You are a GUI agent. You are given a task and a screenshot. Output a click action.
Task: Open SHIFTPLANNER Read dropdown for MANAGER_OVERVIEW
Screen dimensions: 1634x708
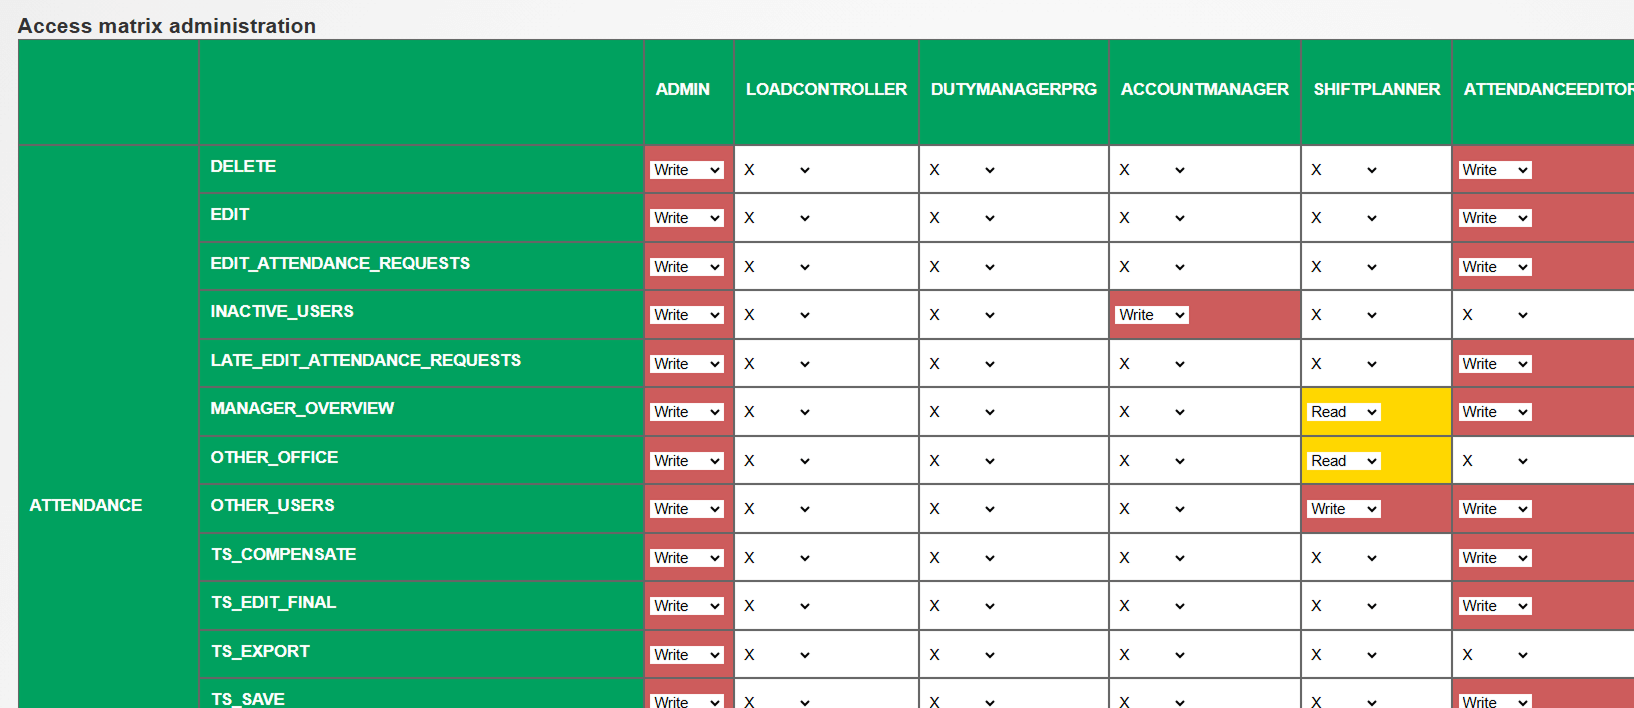click(1343, 412)
